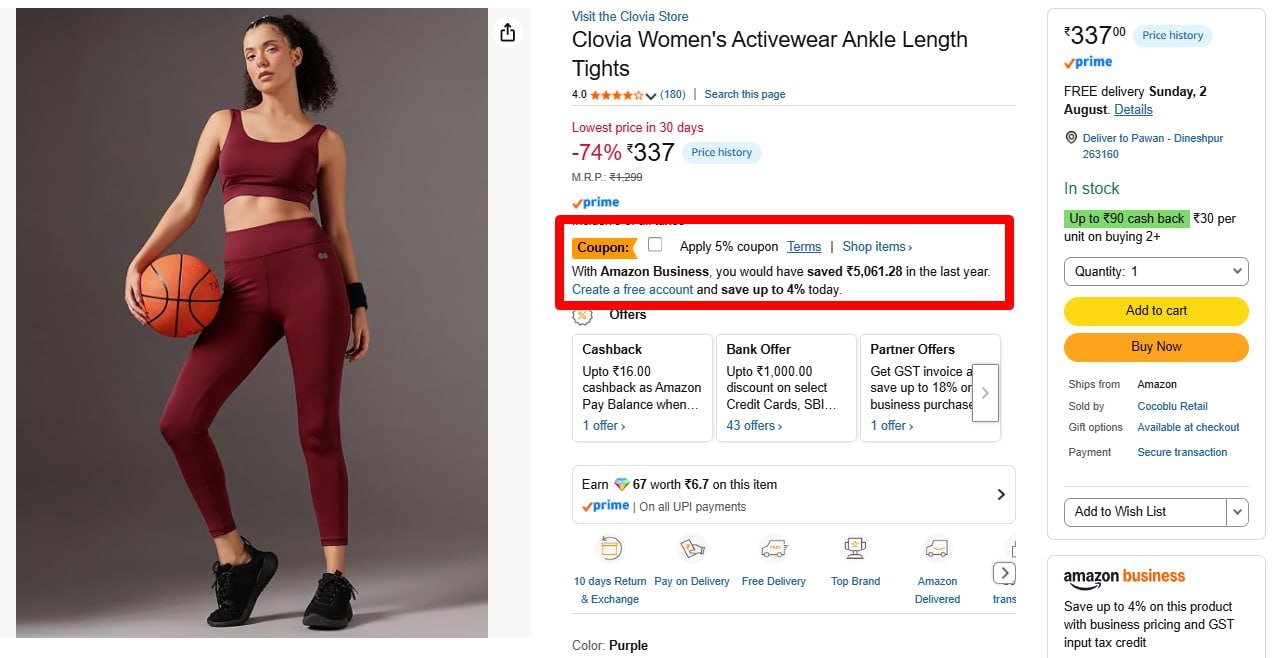Click the product model photo
This screenshot has width=1274, height=658.
tap(252, 323)
